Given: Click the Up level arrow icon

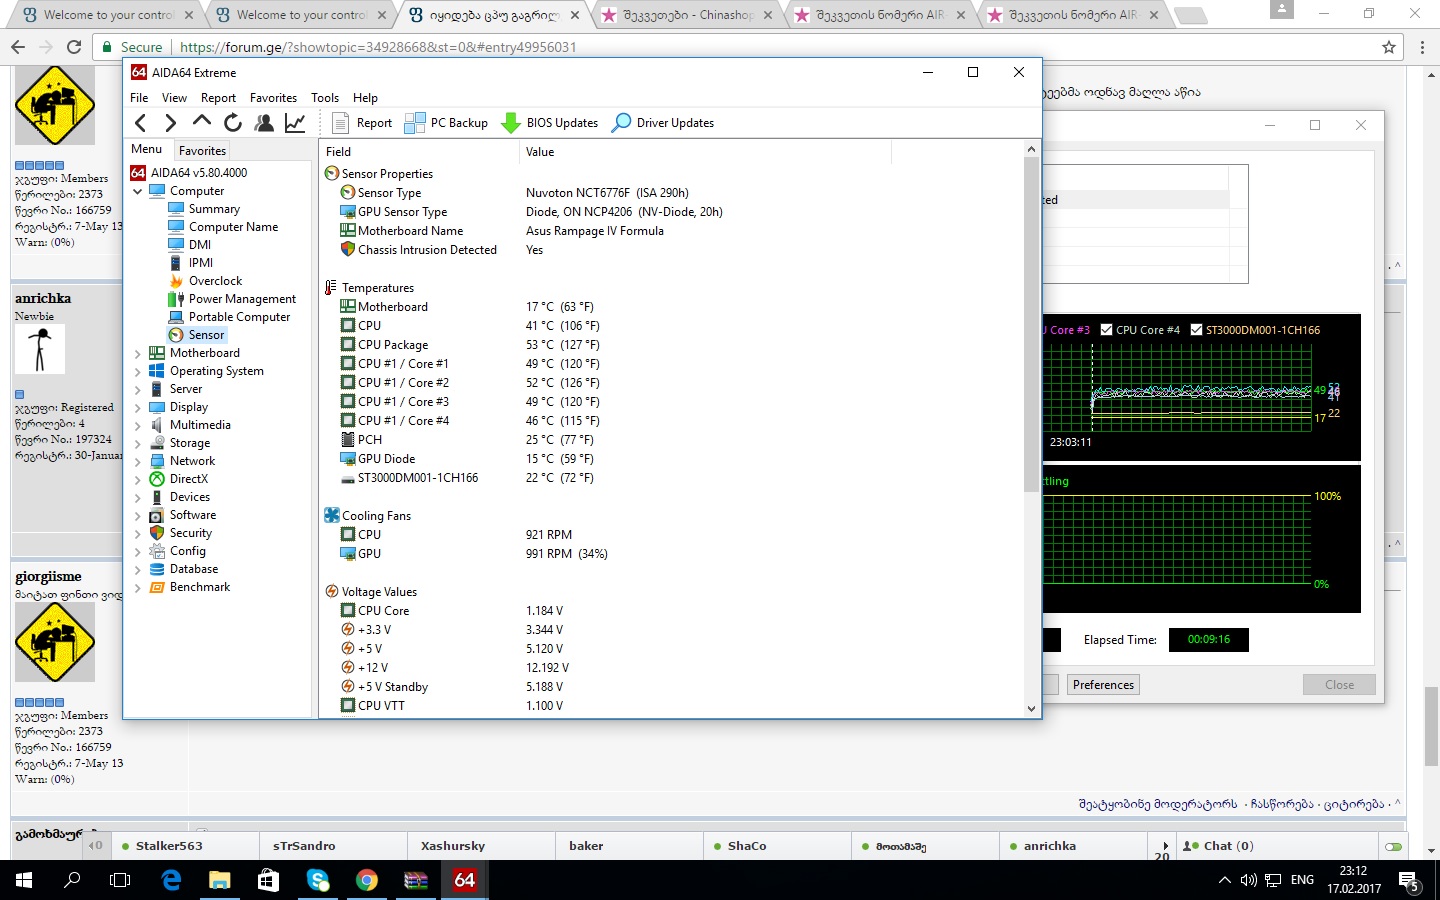Looking at the screenshot, I should [x=202, y=122].
